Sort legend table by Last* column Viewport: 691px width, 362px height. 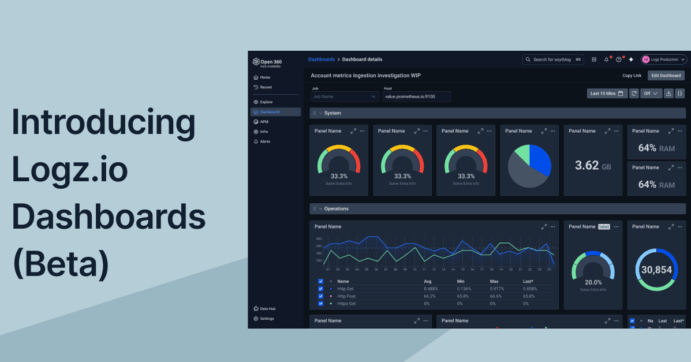tap(528, 281)
